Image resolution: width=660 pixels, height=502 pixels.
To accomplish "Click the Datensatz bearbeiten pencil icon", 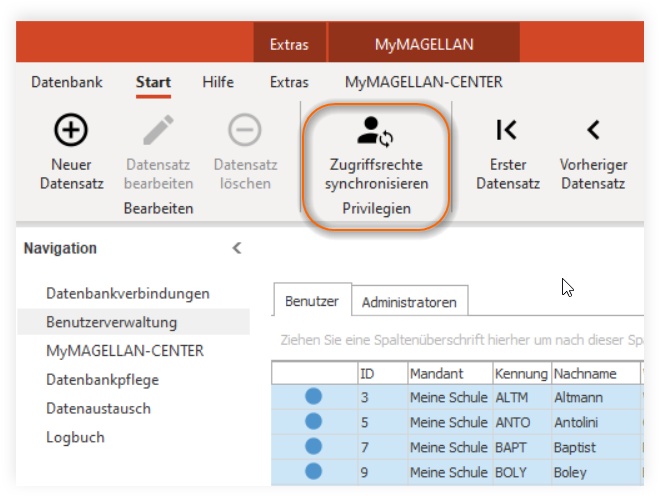I will click(x=158, y=130).
